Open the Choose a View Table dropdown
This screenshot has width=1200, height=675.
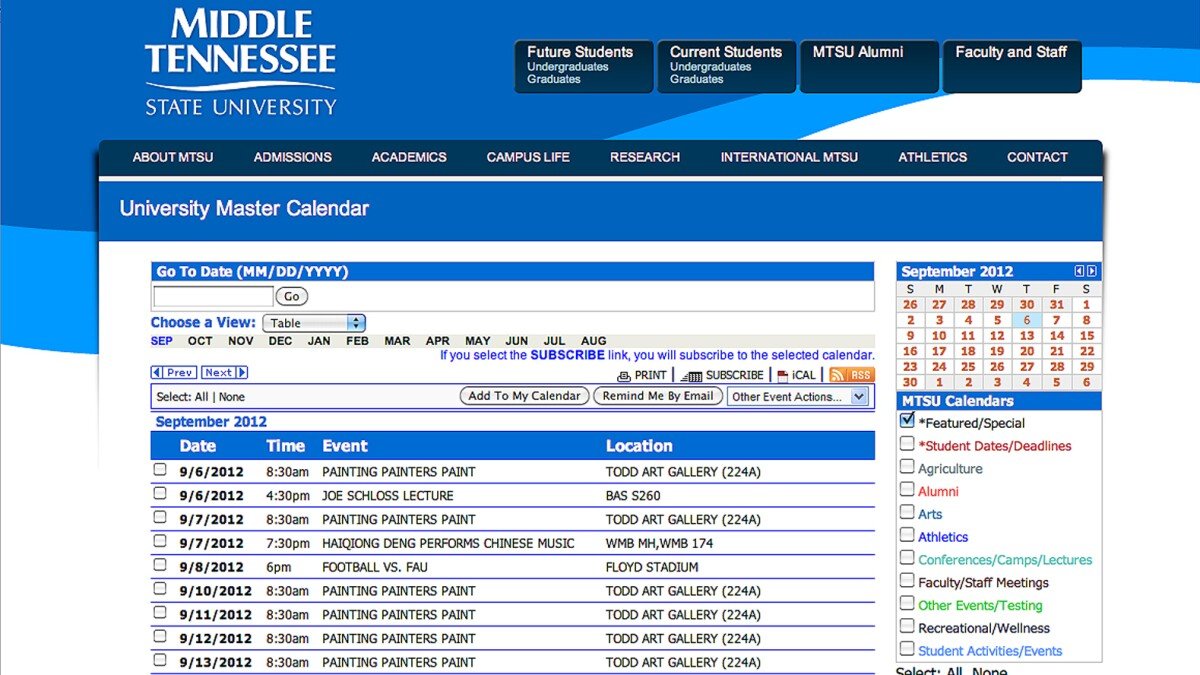click(x=314, y=323)
